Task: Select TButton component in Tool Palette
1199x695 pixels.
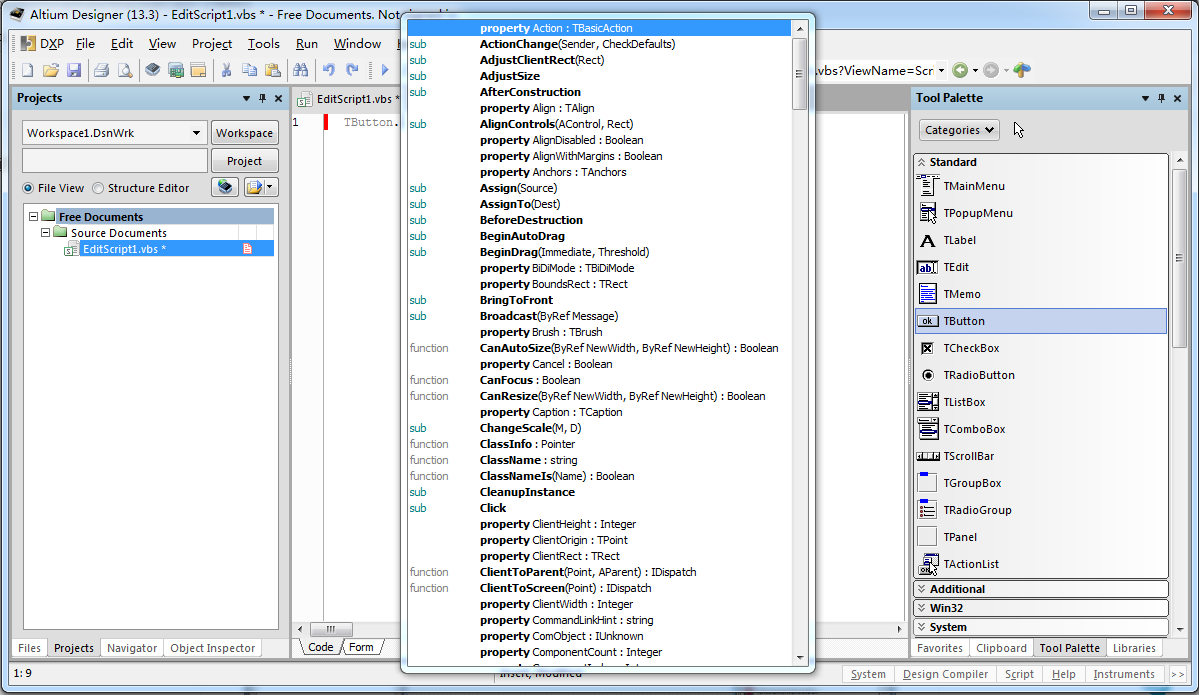Action: pos(1041,321)
